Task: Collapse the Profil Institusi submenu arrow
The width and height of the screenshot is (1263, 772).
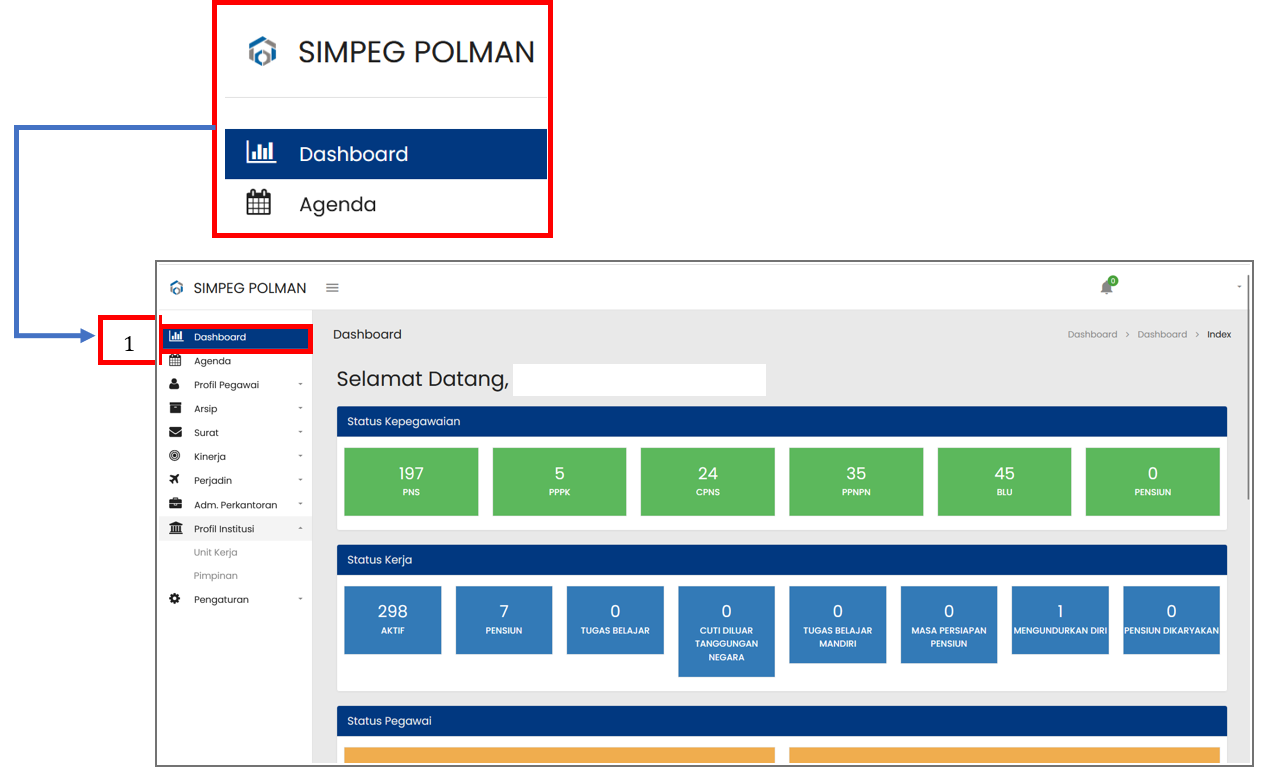Action: coord(300,529)
